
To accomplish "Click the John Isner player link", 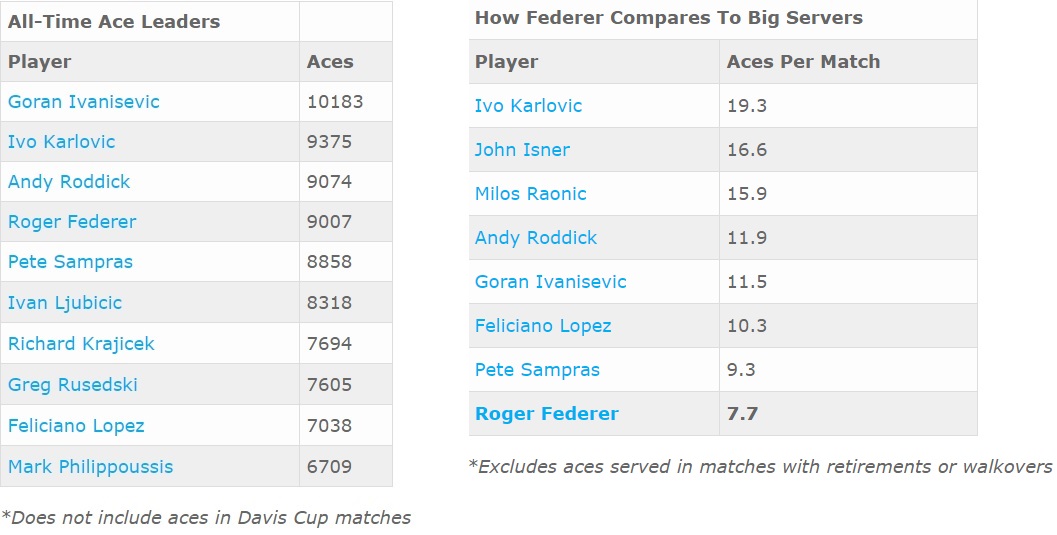I will tap(522, 150).
